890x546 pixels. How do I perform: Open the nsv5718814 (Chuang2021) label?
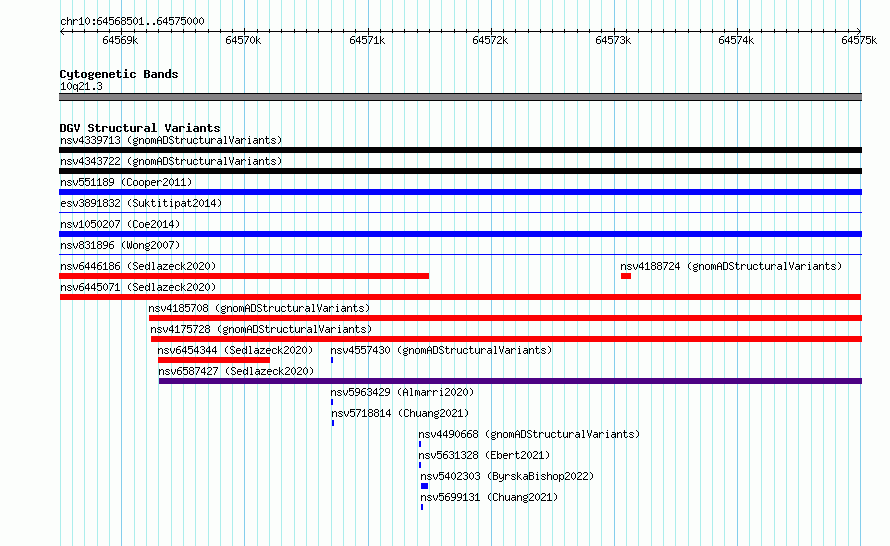click(400, 413)
